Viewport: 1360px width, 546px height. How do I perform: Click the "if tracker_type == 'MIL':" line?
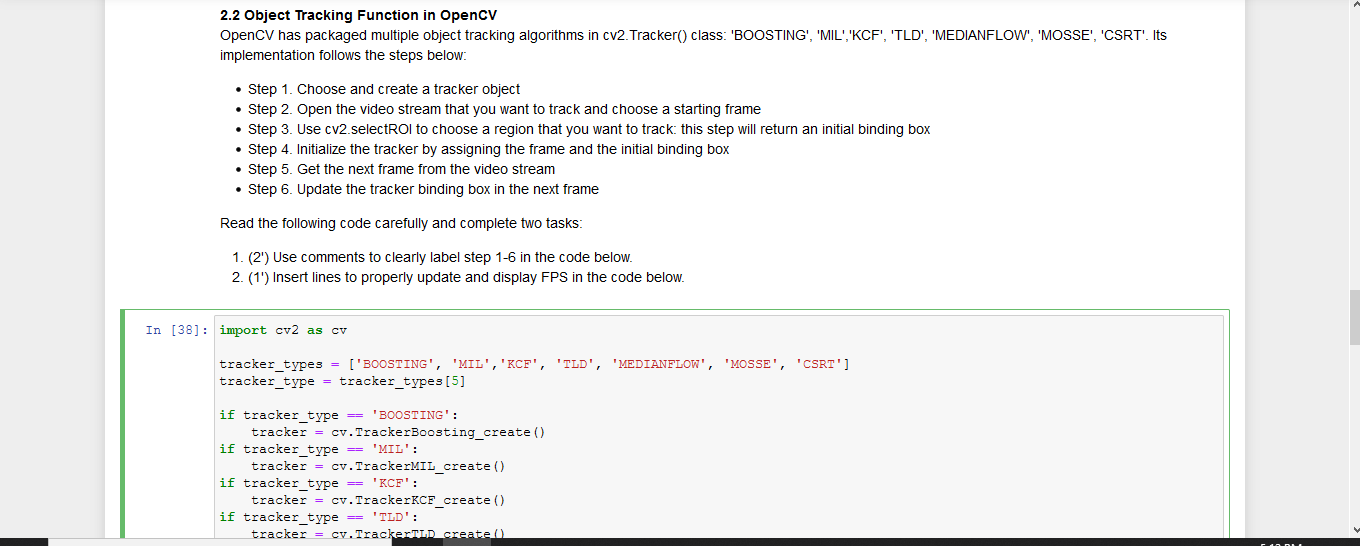[319, 449]
